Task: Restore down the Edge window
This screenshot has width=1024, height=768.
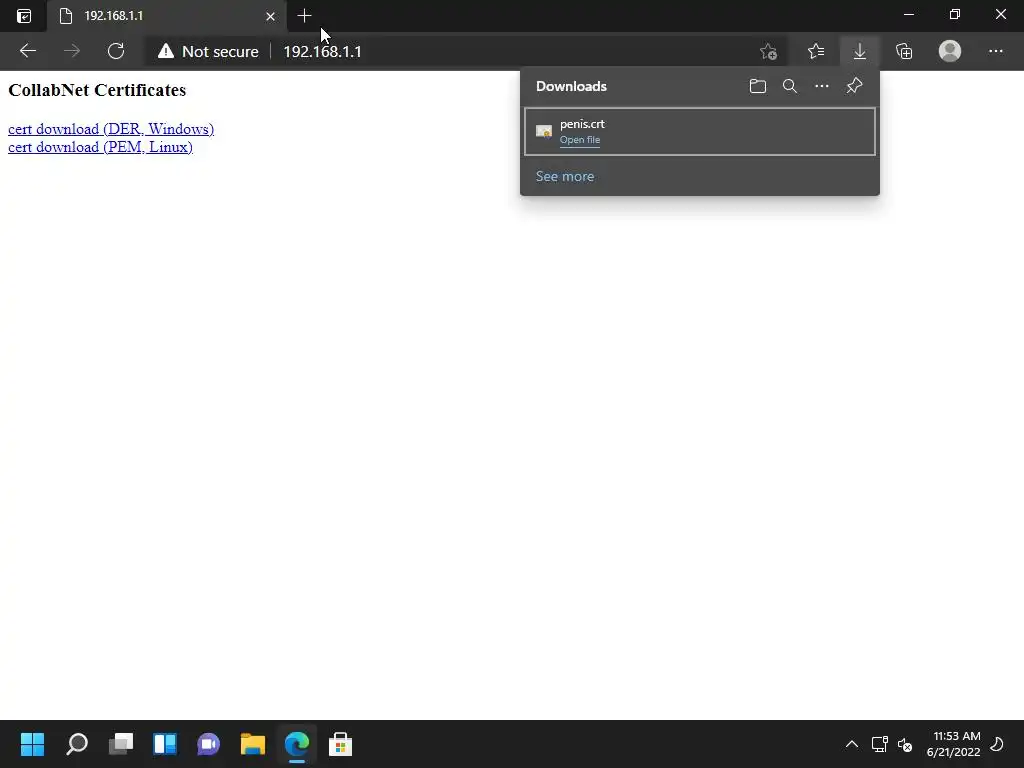Action: 955,14
